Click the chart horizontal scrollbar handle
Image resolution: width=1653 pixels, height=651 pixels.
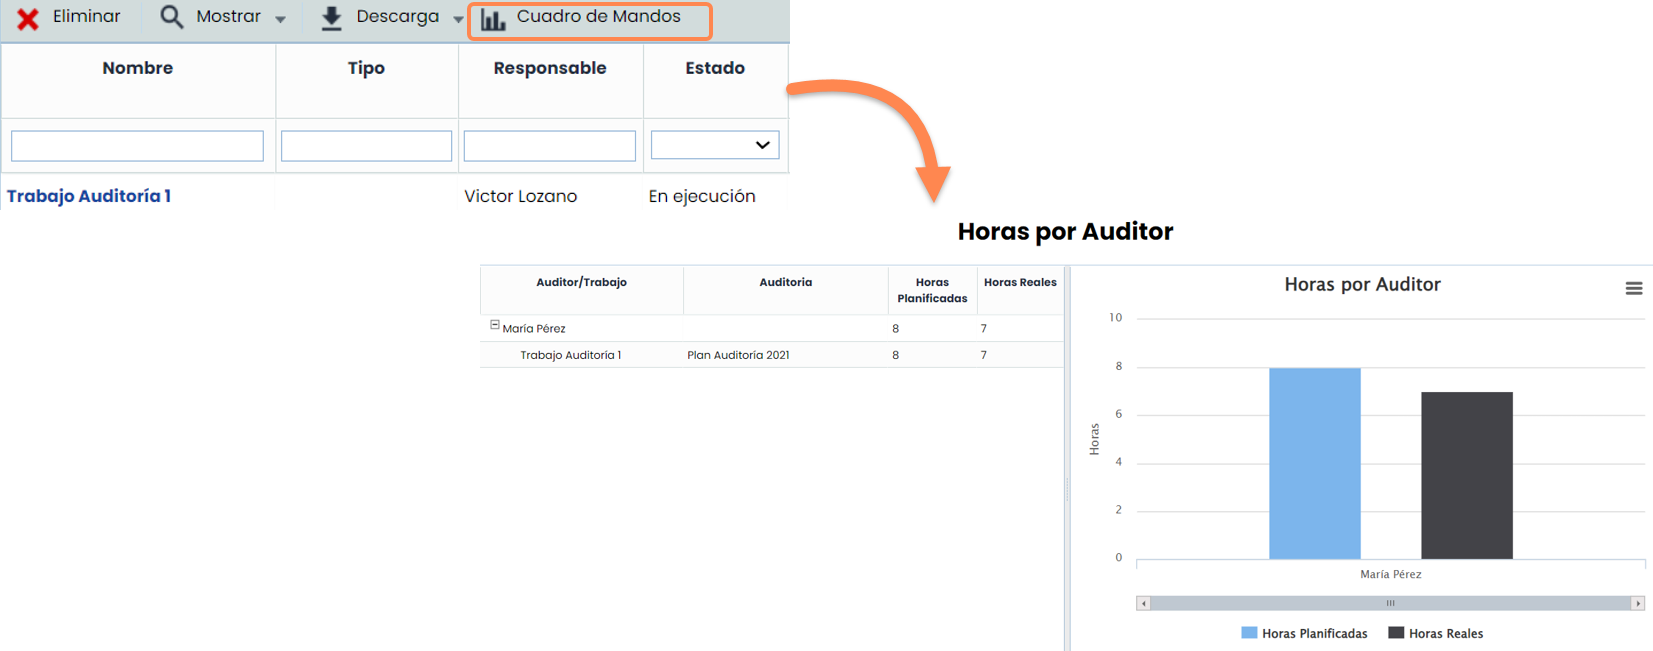[x=1390, y=603]
